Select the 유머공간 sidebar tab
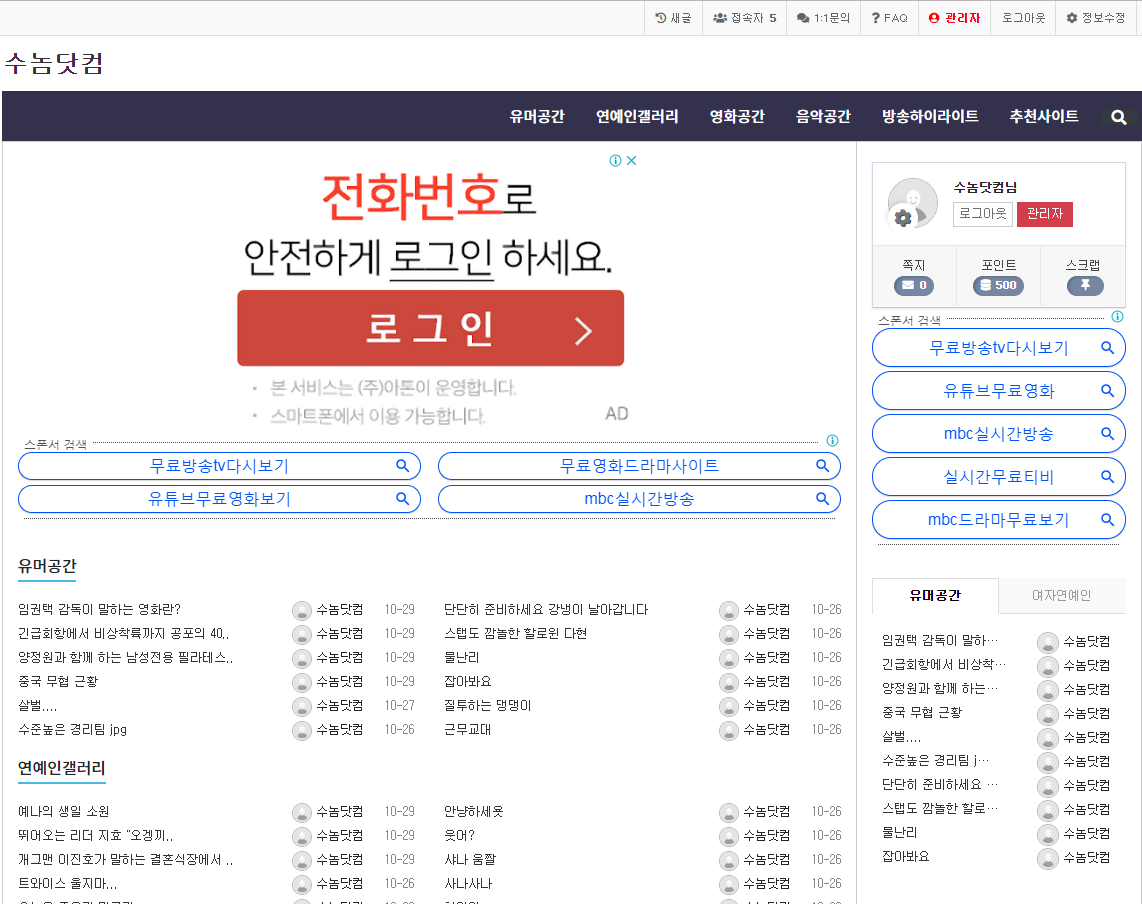Screen dimensions: 1142x904 click(x=935, y=595)
